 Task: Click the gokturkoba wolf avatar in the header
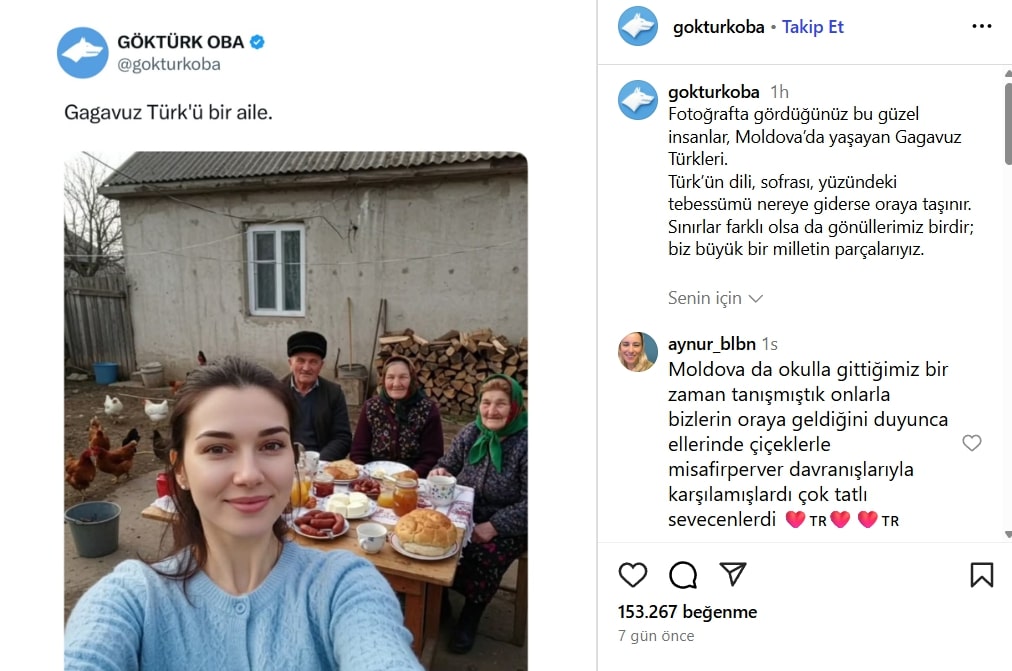pos(638,26)
